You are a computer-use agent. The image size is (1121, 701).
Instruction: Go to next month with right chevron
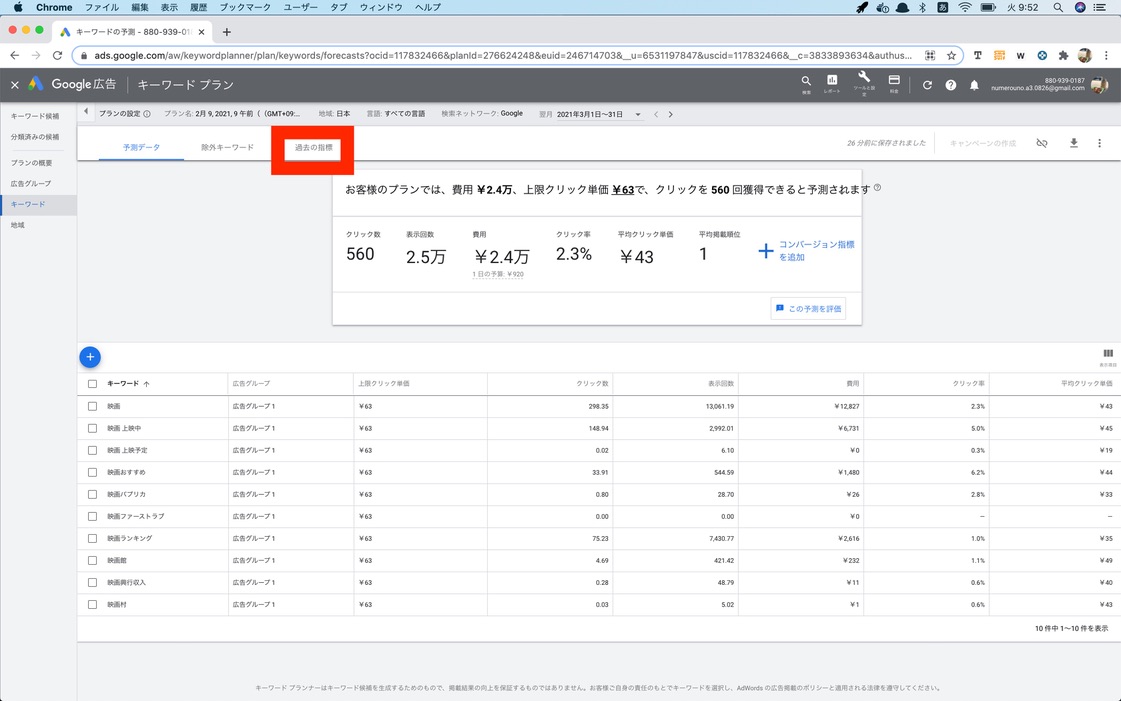click(671, 114)
